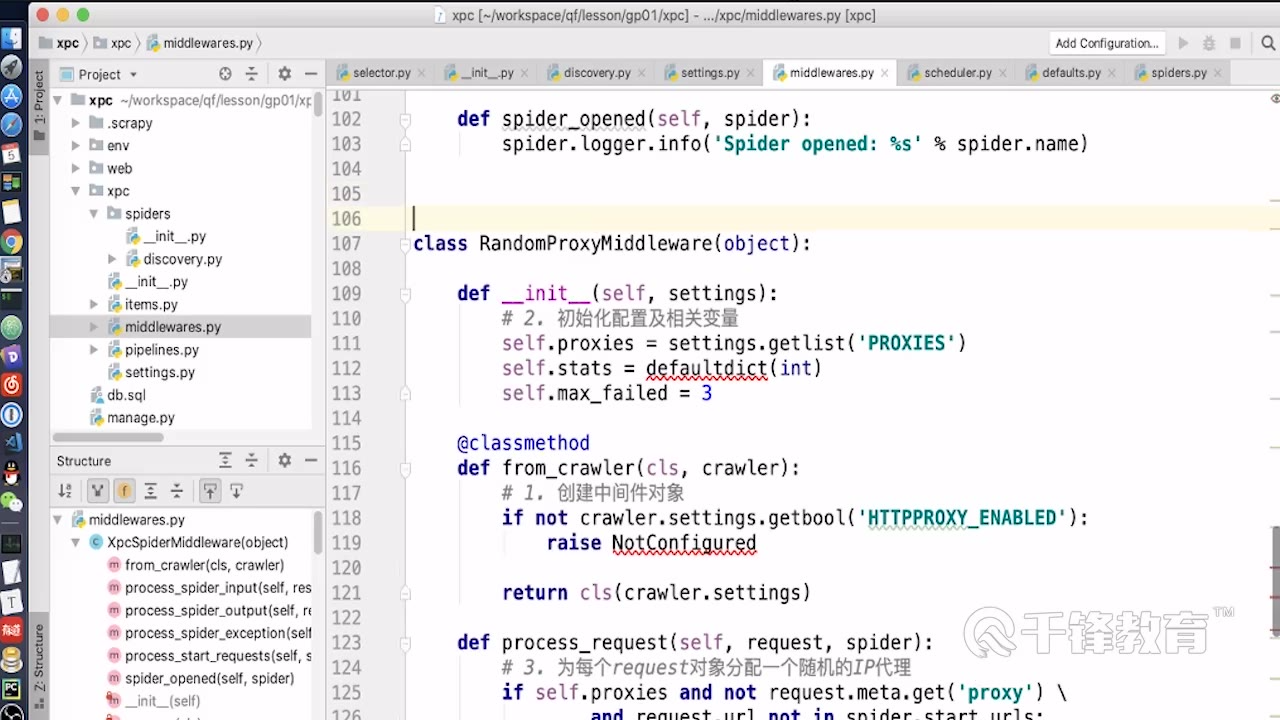Toggle Autoscroll to Source in Structure
The width and height of the screenshot is (1280, 720).
[210, 491]
